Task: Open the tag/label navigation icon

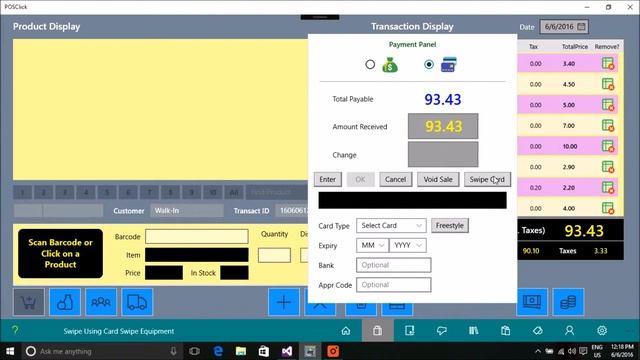Action: pyautogui.click(x=538, y=331)
